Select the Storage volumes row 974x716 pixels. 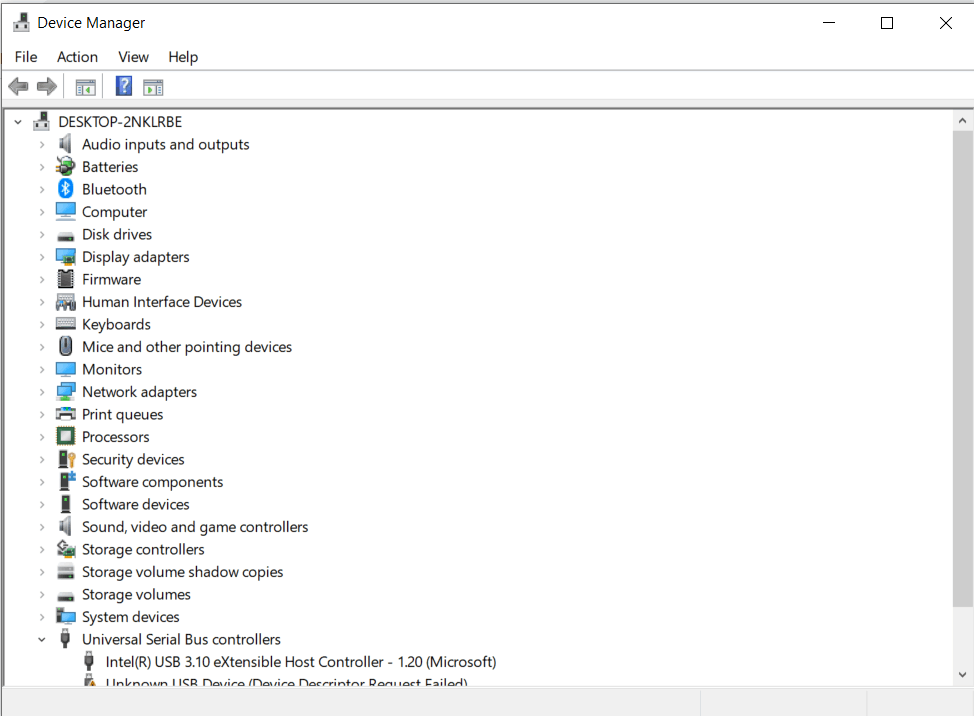136,594
